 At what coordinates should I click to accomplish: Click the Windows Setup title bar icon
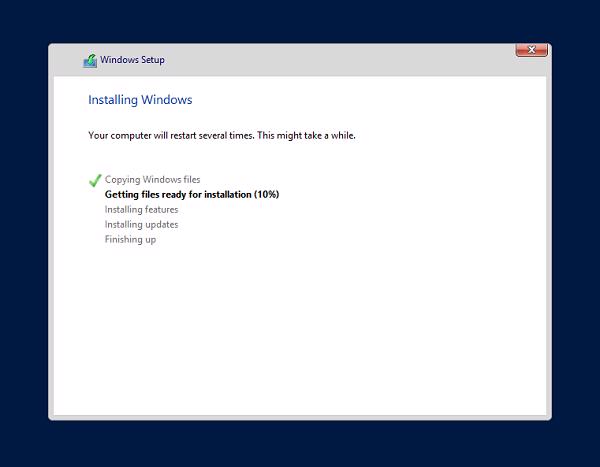point(90,60)
